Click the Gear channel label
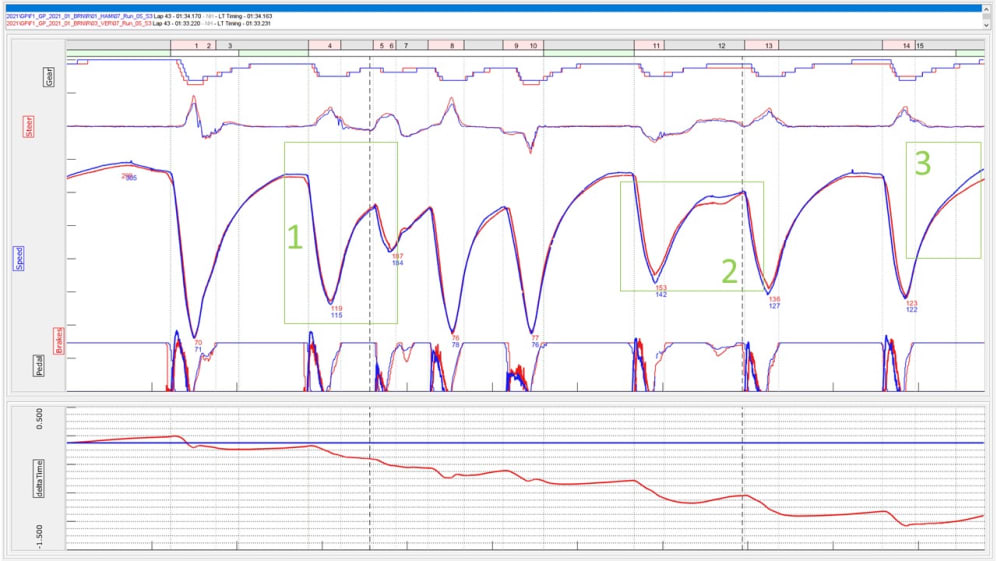 (48, 76)
